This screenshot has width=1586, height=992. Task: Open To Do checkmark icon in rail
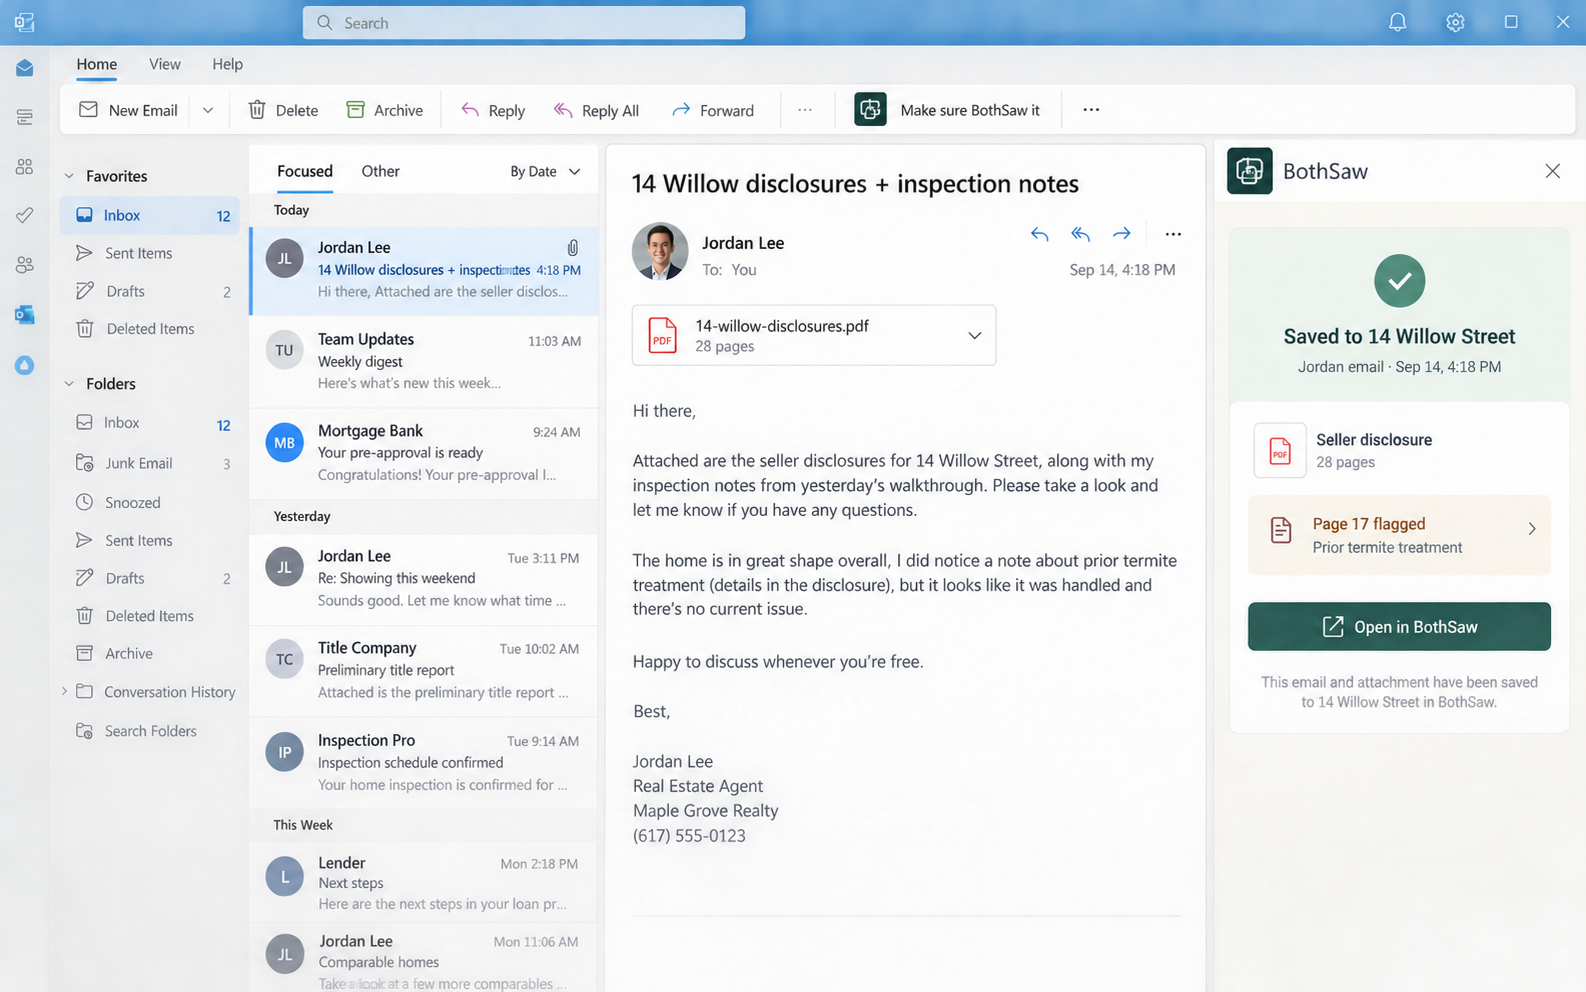[25, 215]
